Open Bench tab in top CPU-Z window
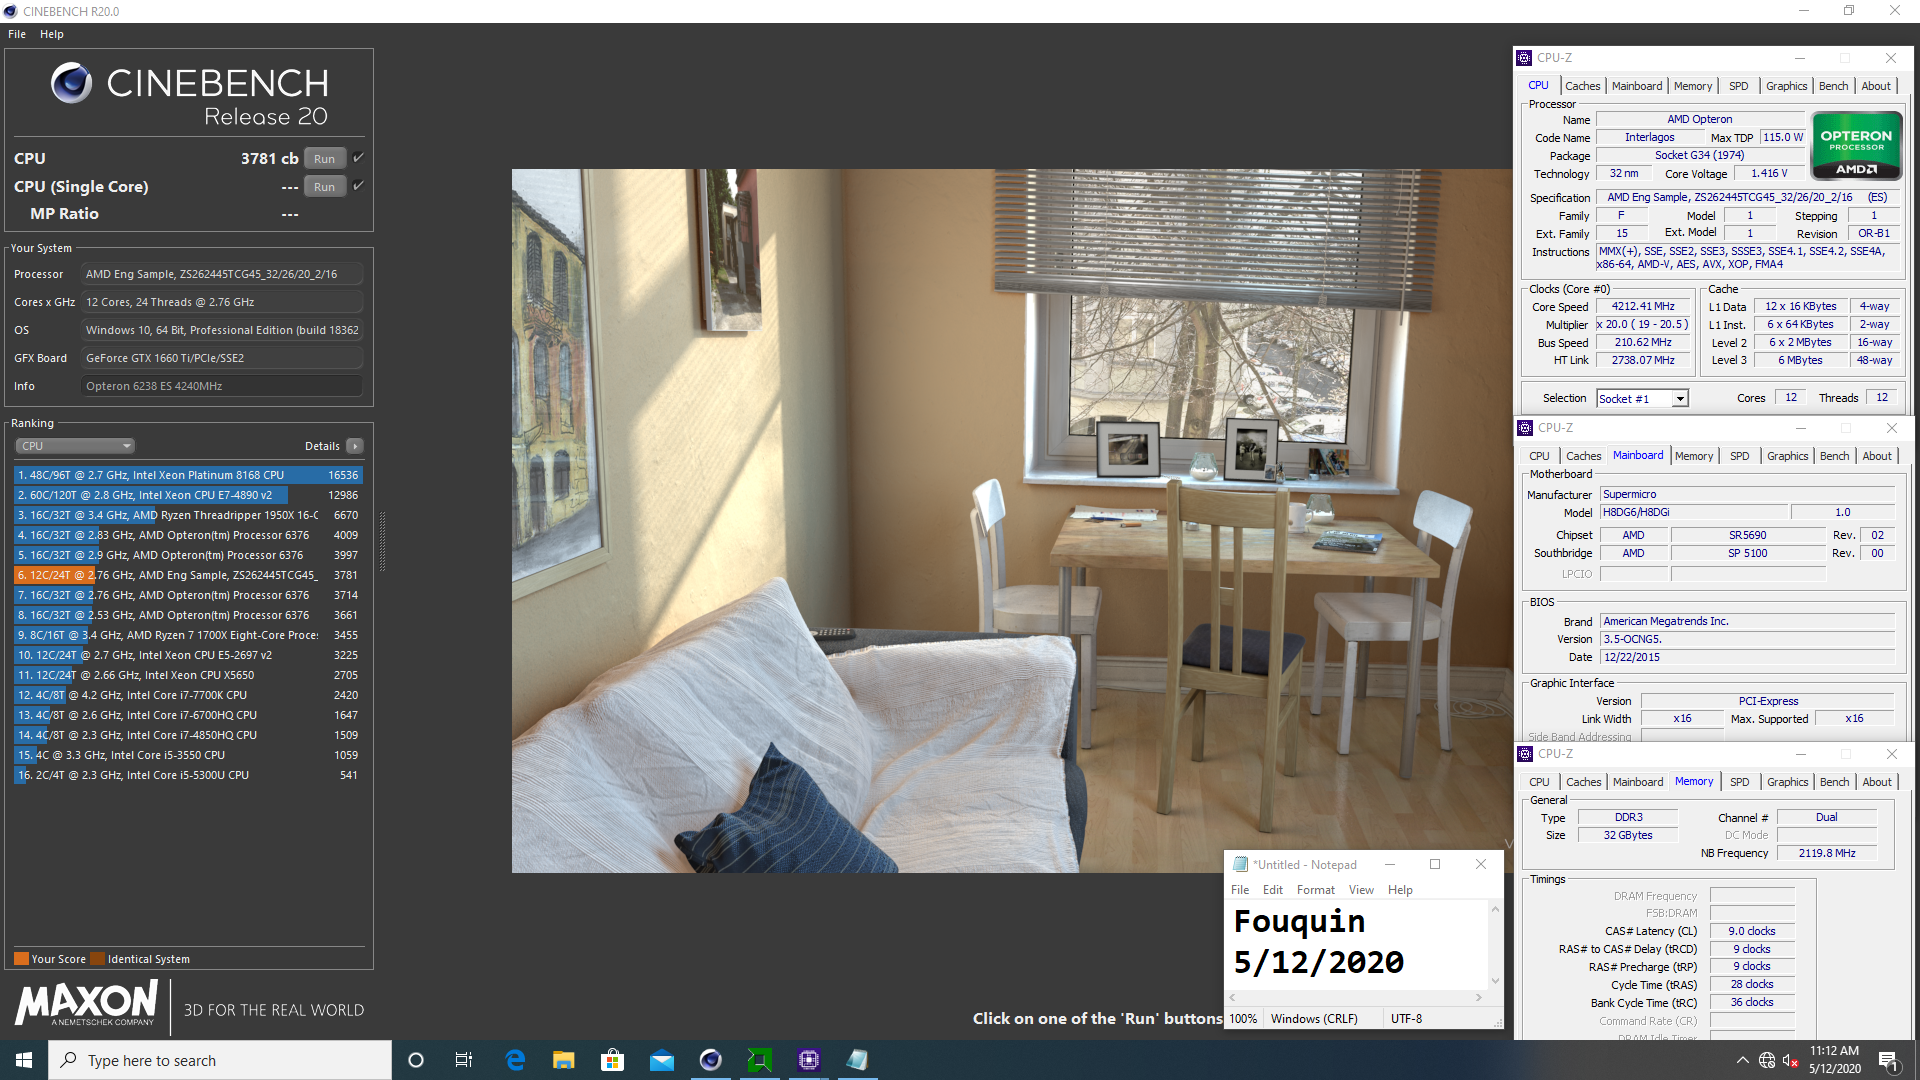Screen dimensions: 1920x1080 click(1833, 86)
